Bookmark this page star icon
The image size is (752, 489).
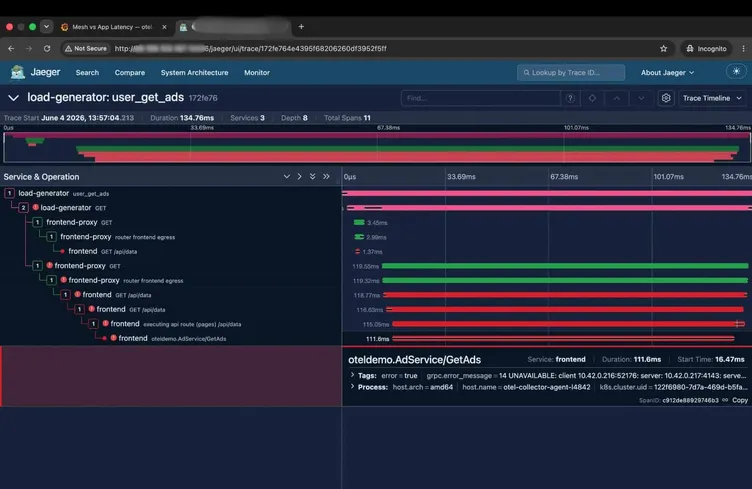[663, 48]
